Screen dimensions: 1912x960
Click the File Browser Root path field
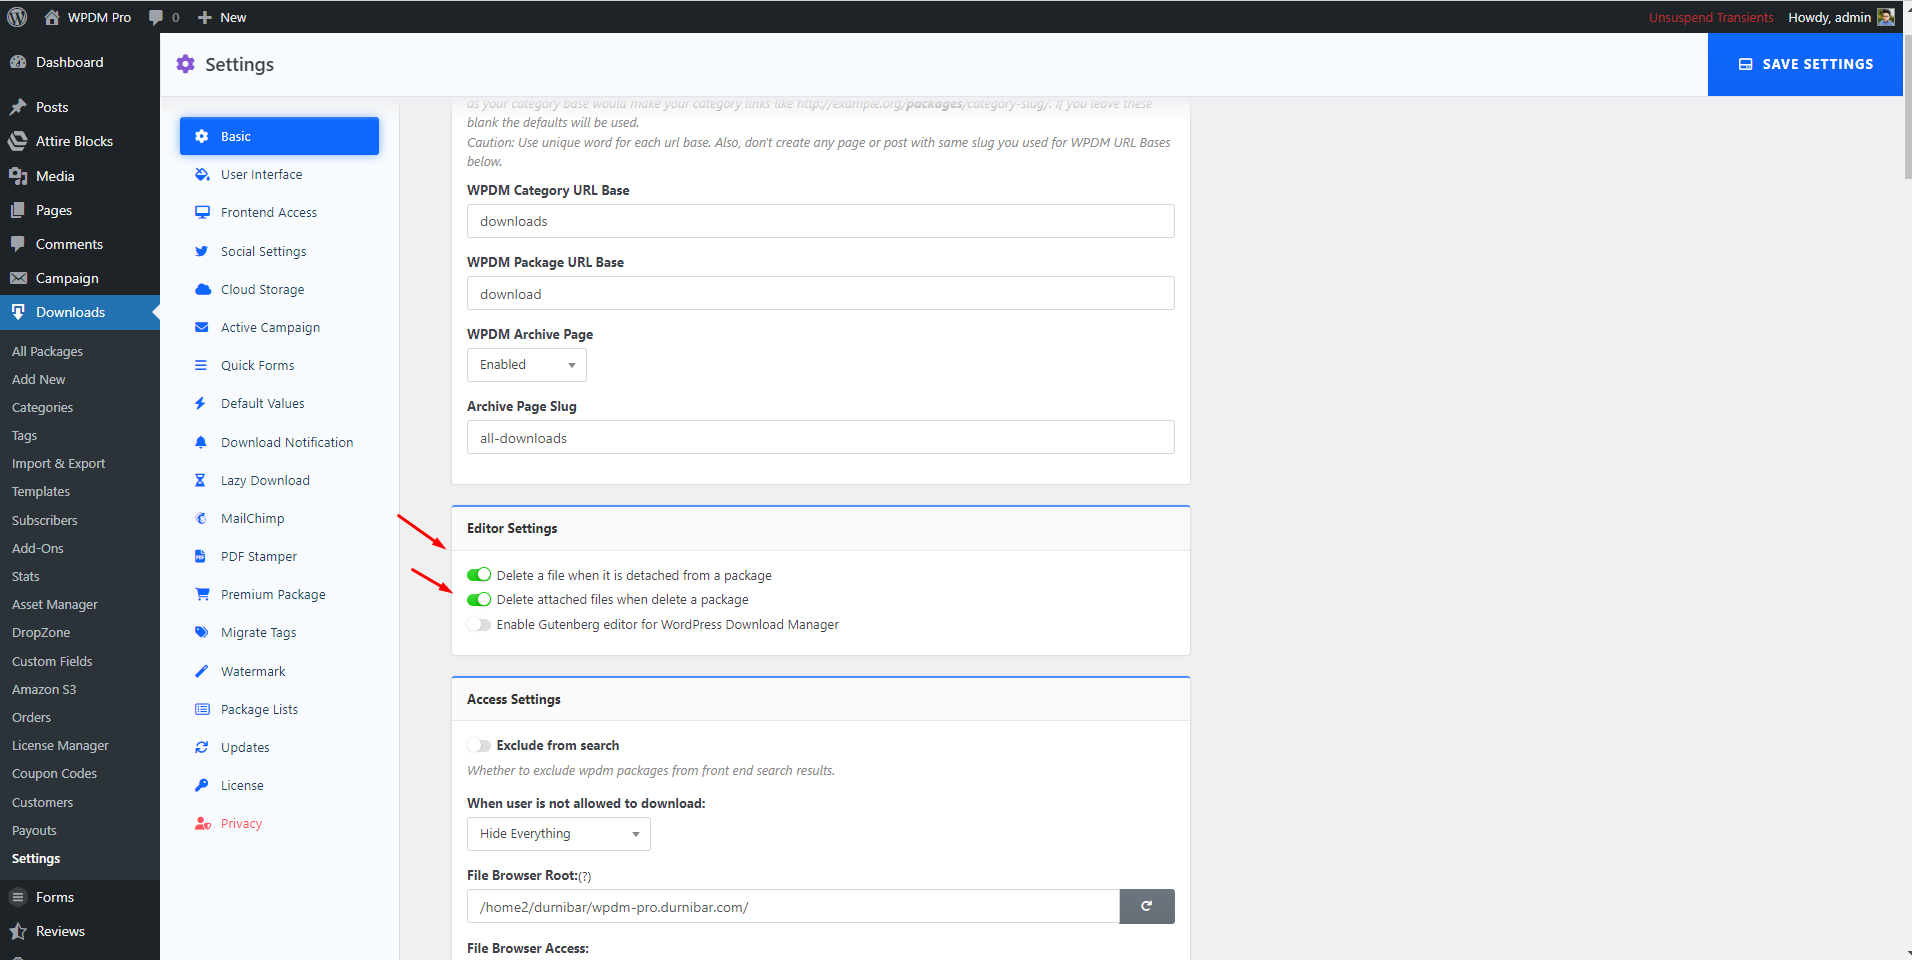point(793,906)
